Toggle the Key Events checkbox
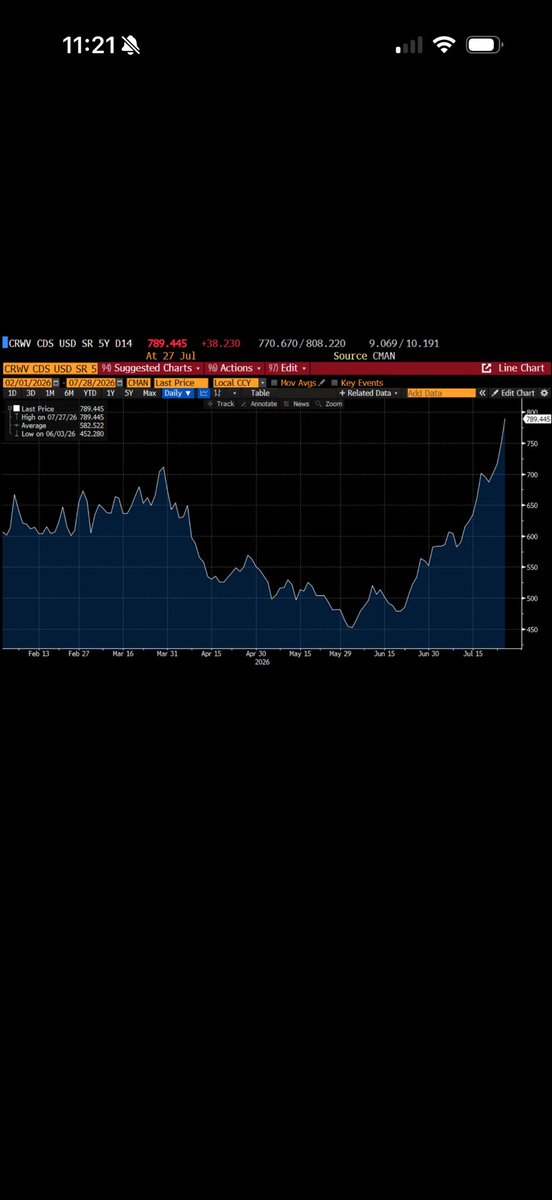The height and width of the screenshot is (1200, 552). click(335, 382)
